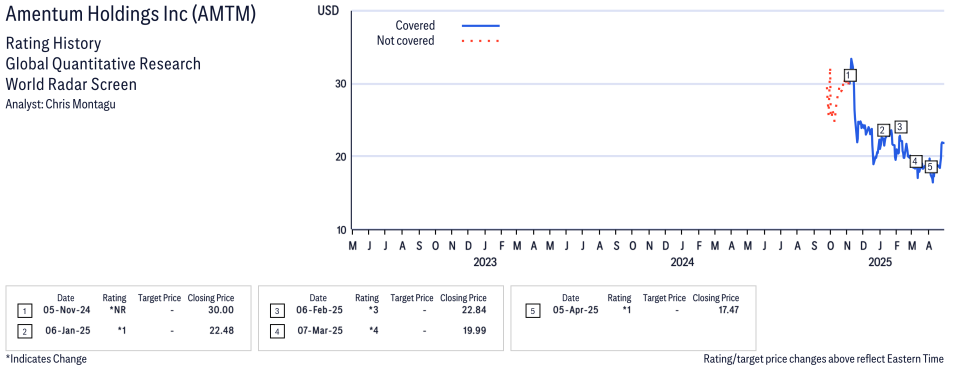
Task: Select chart marker 2 on price line
Action: [883, 130]
